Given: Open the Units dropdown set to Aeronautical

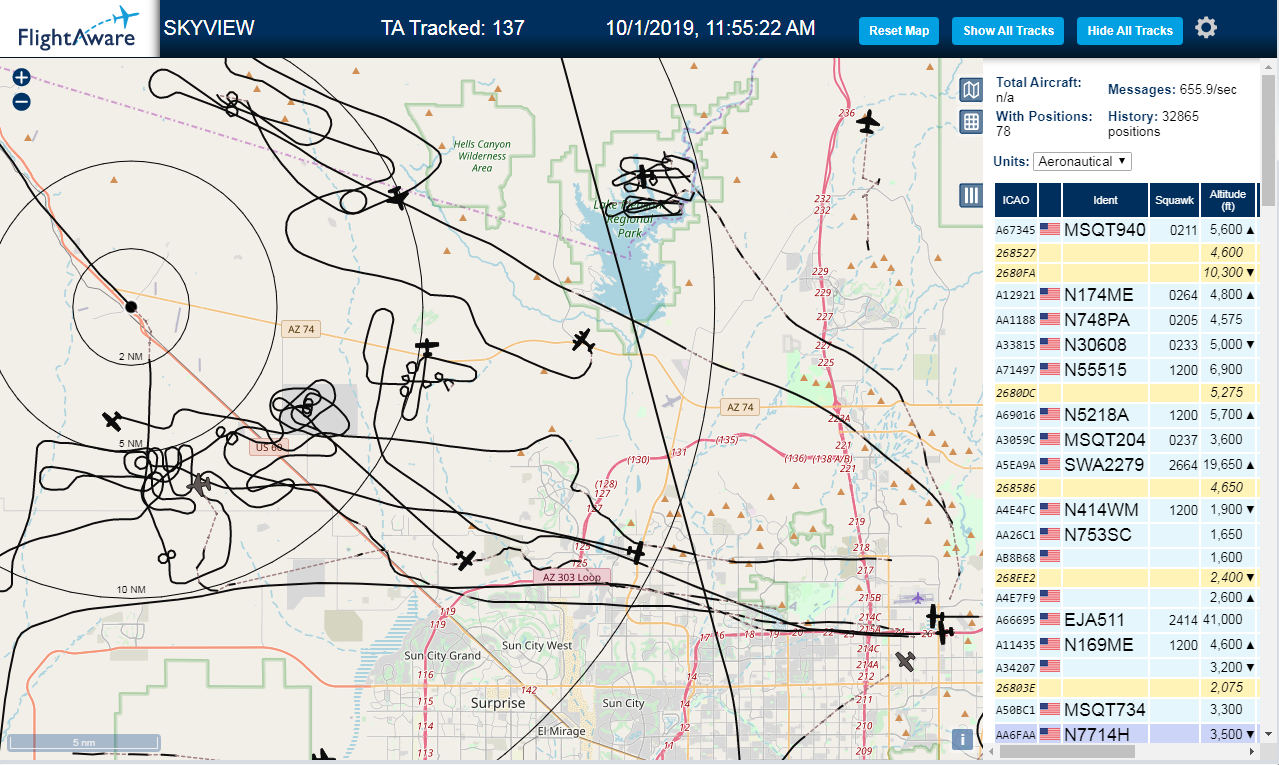Looking at the screenshot, I should 1083,161.
